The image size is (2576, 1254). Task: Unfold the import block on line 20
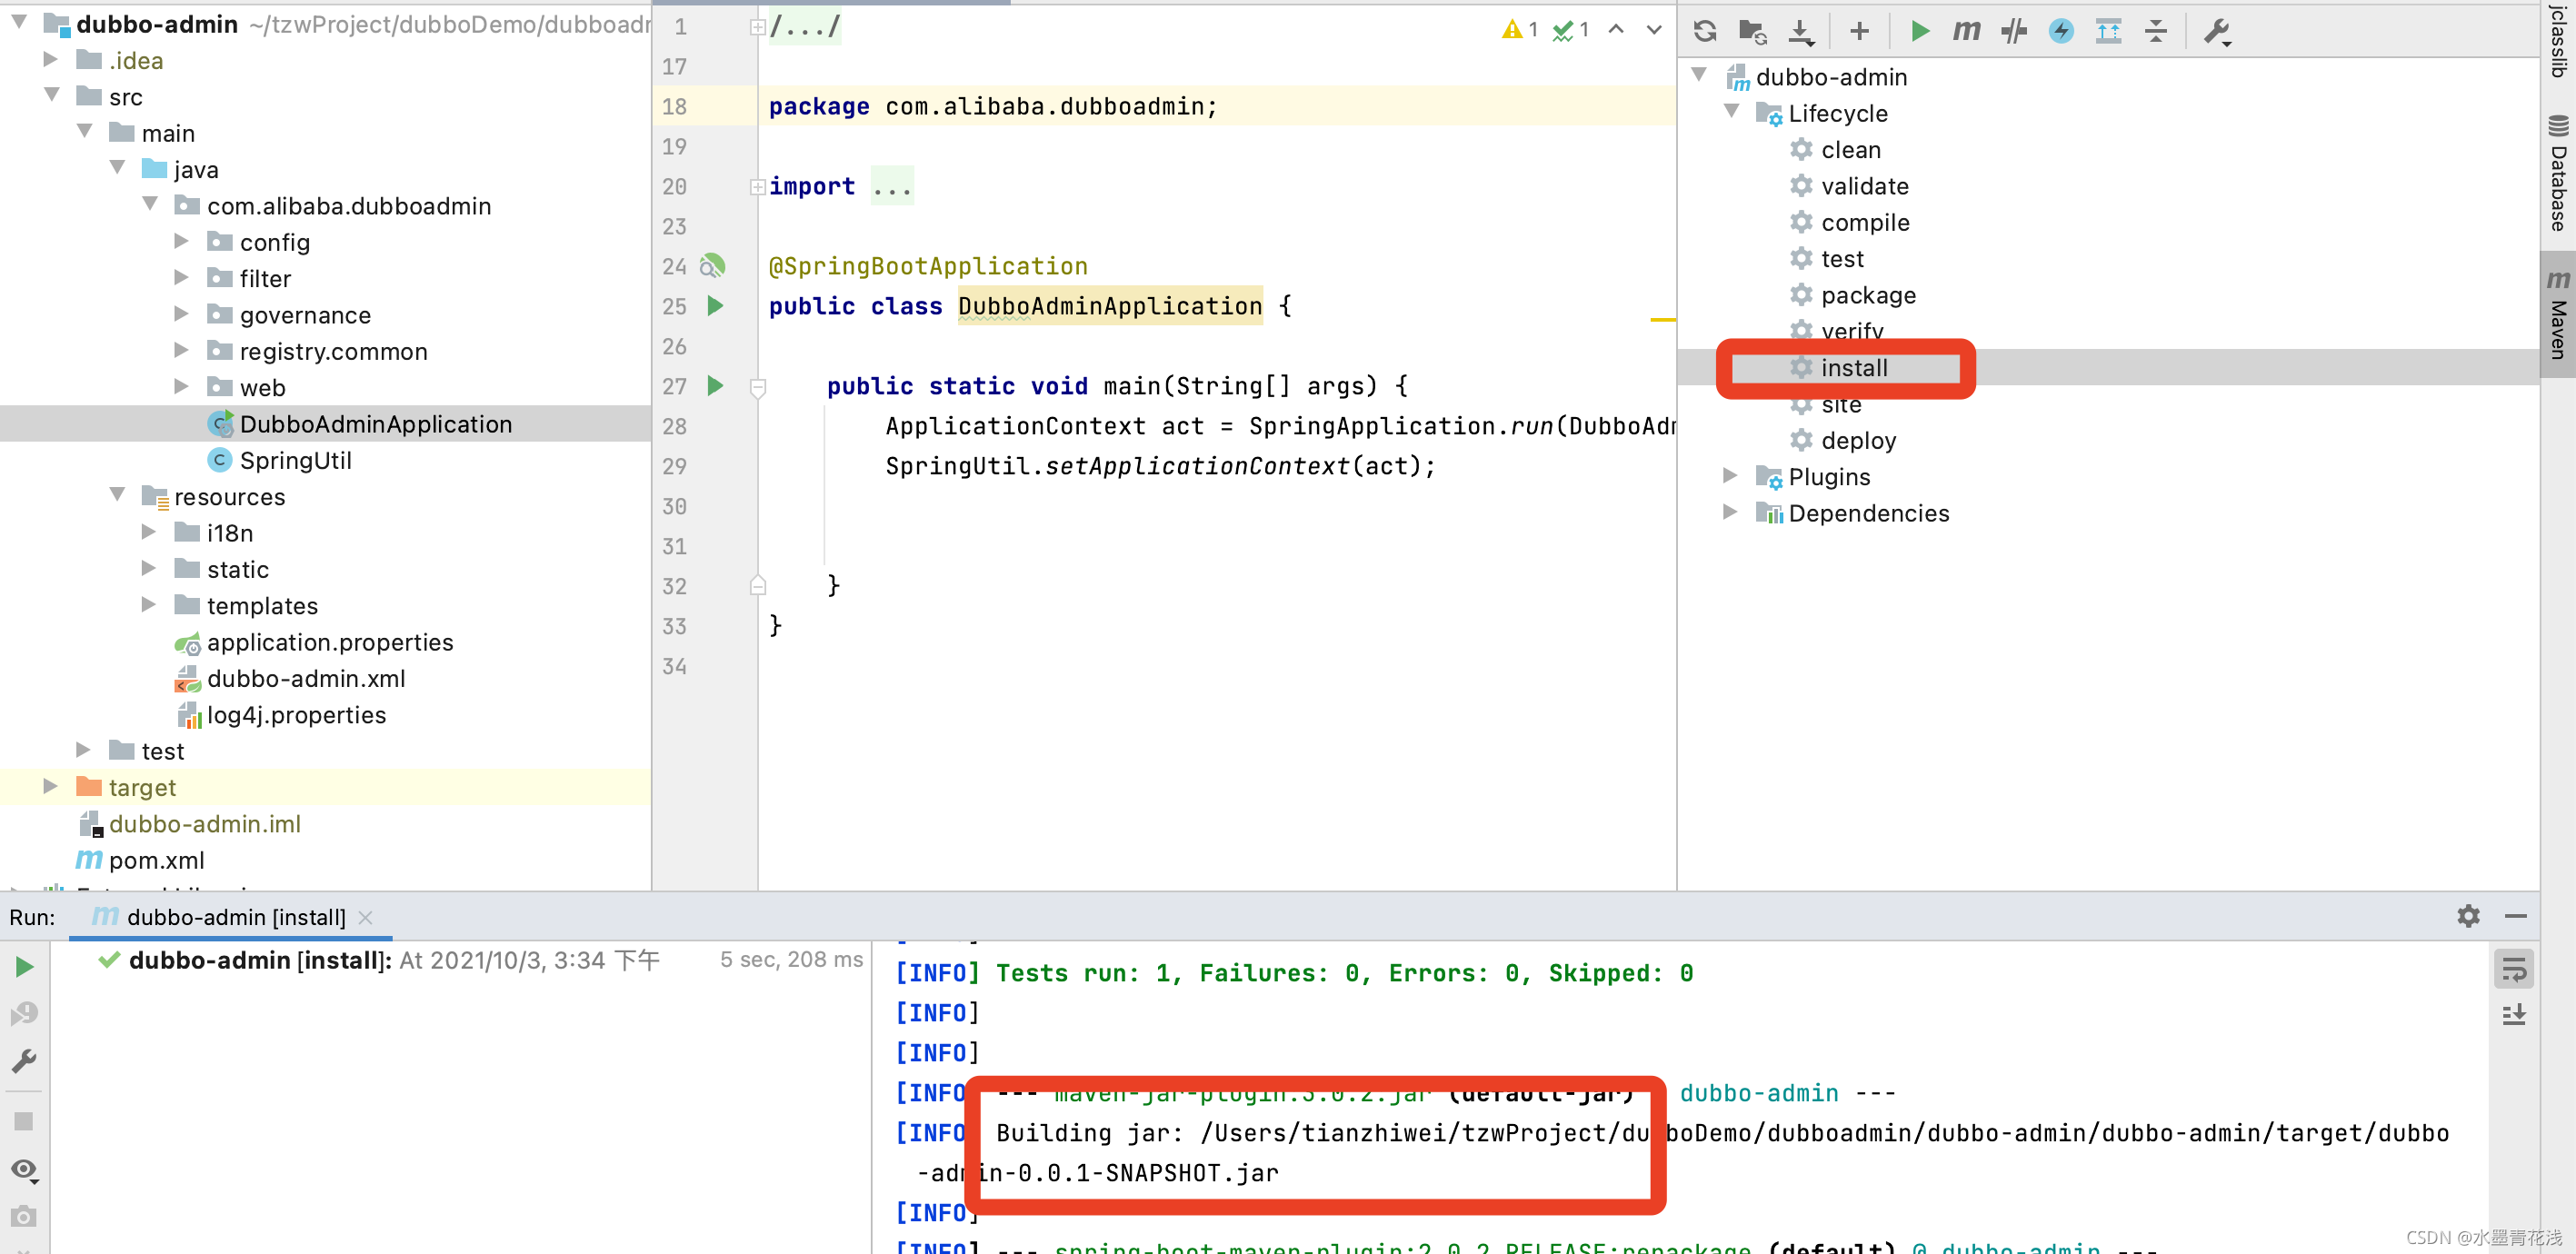point(758,186)
